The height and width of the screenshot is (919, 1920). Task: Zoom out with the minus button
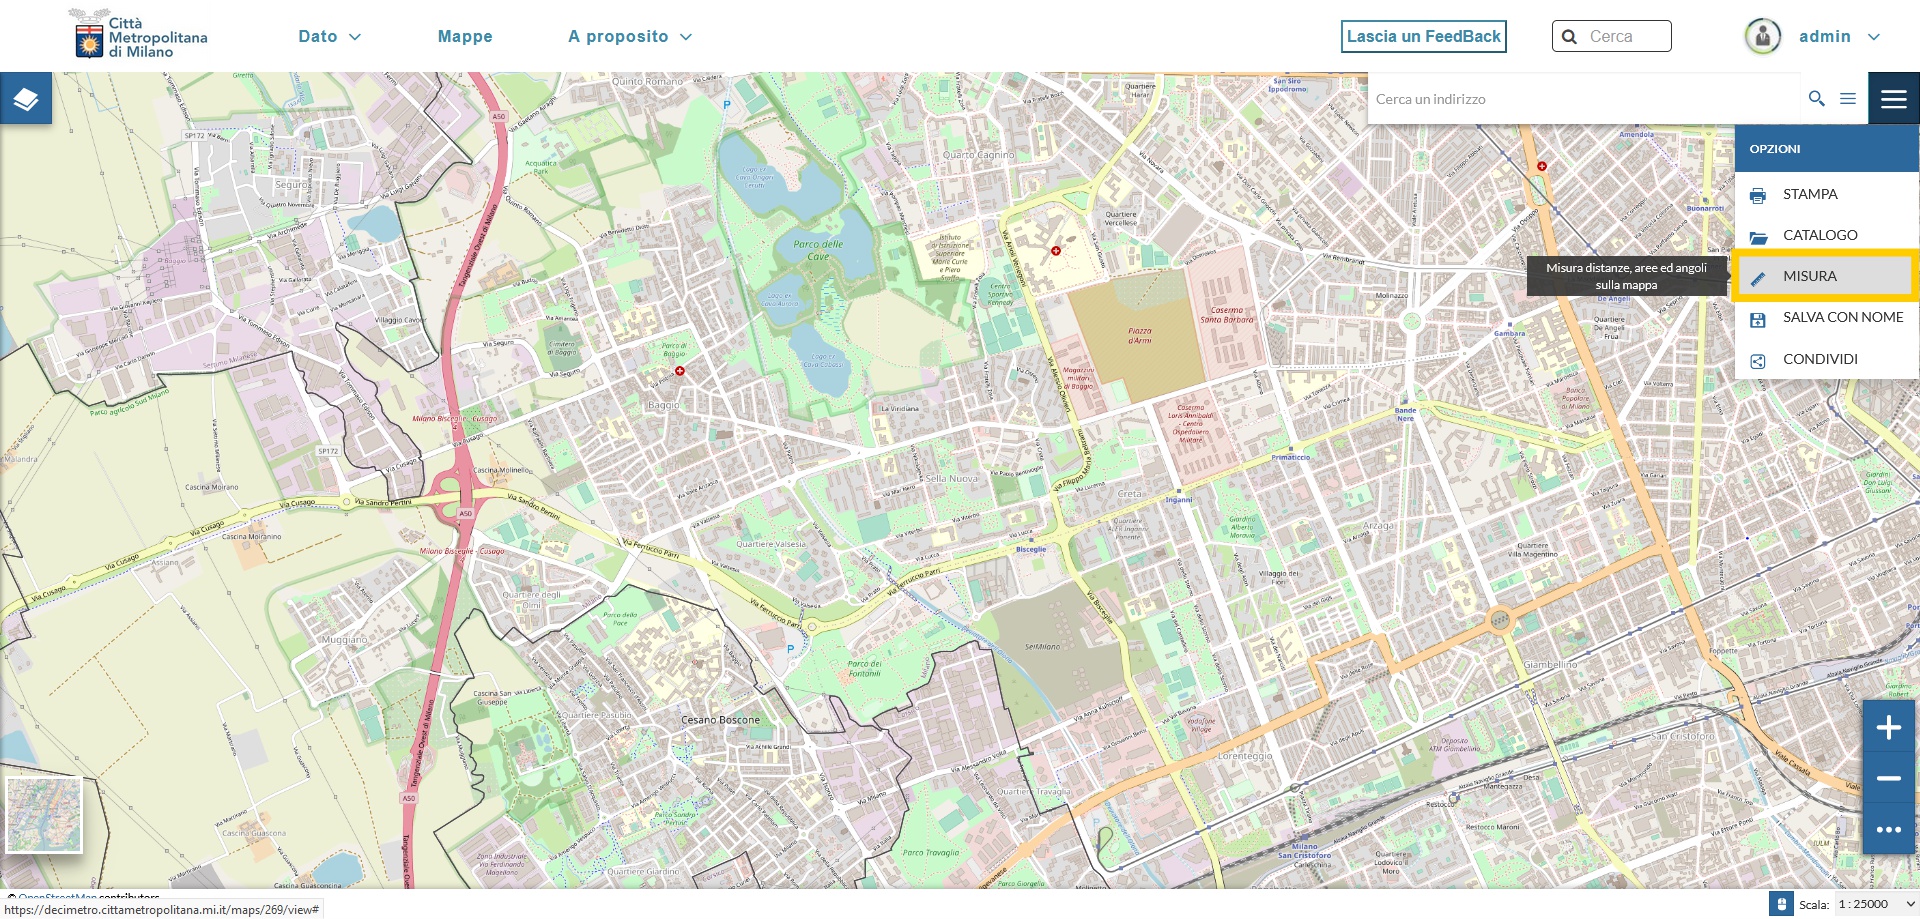point(1888,778)
